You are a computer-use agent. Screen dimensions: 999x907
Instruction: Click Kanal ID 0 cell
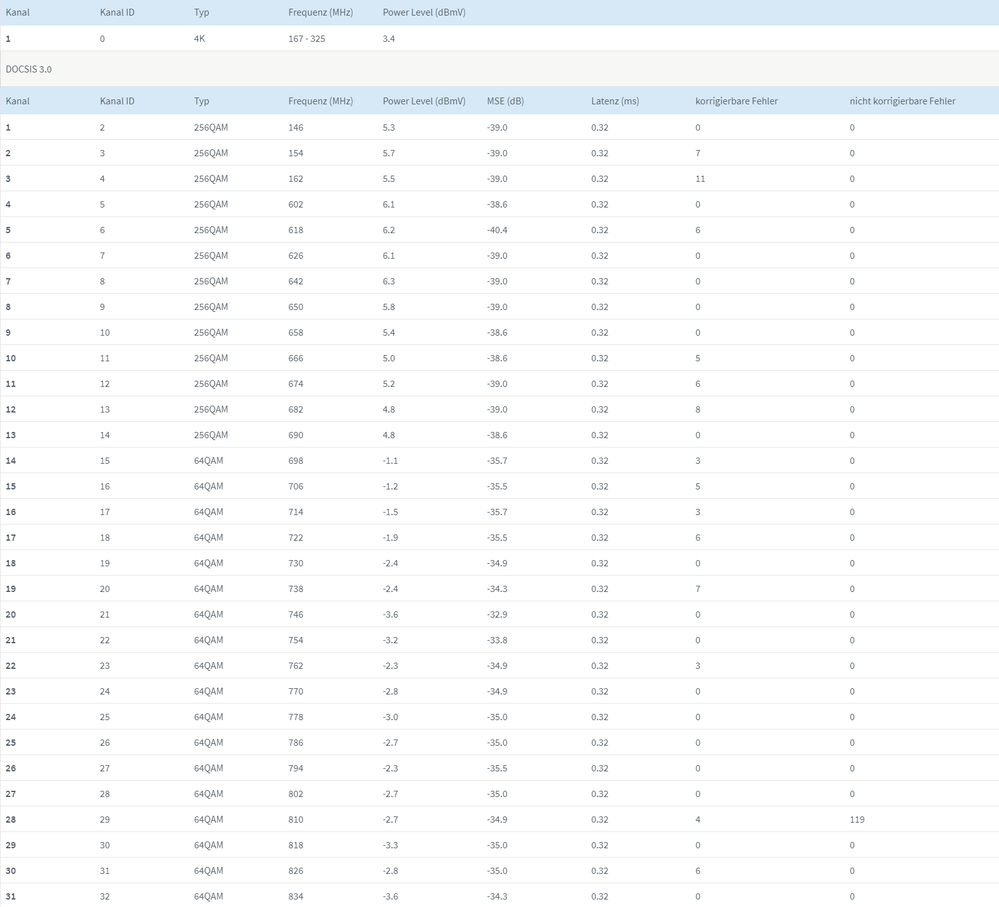click(x=102, y=39)
